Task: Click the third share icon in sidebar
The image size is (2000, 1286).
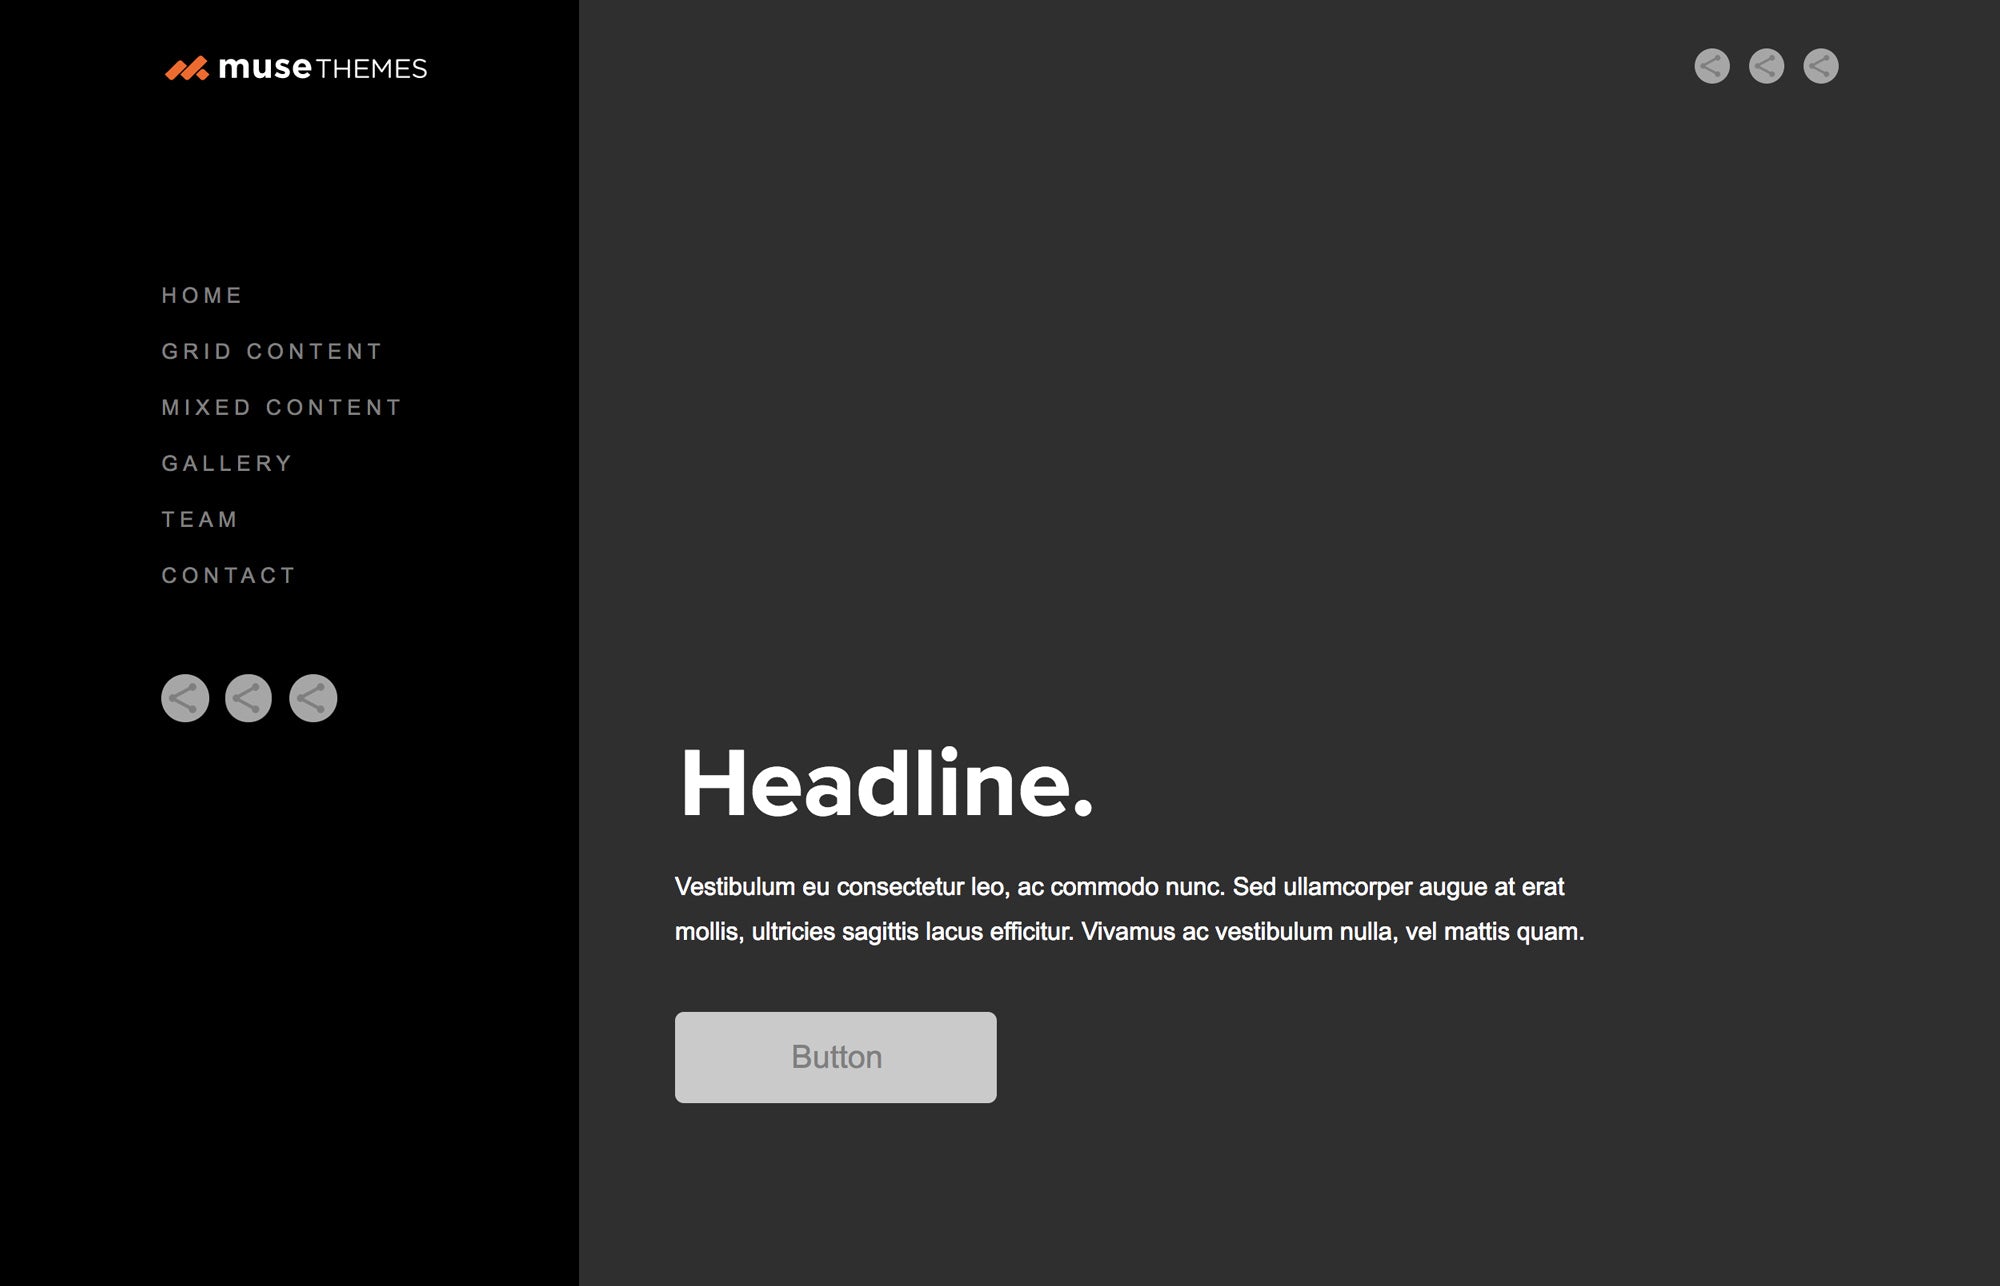Action: tap(312, 697)
